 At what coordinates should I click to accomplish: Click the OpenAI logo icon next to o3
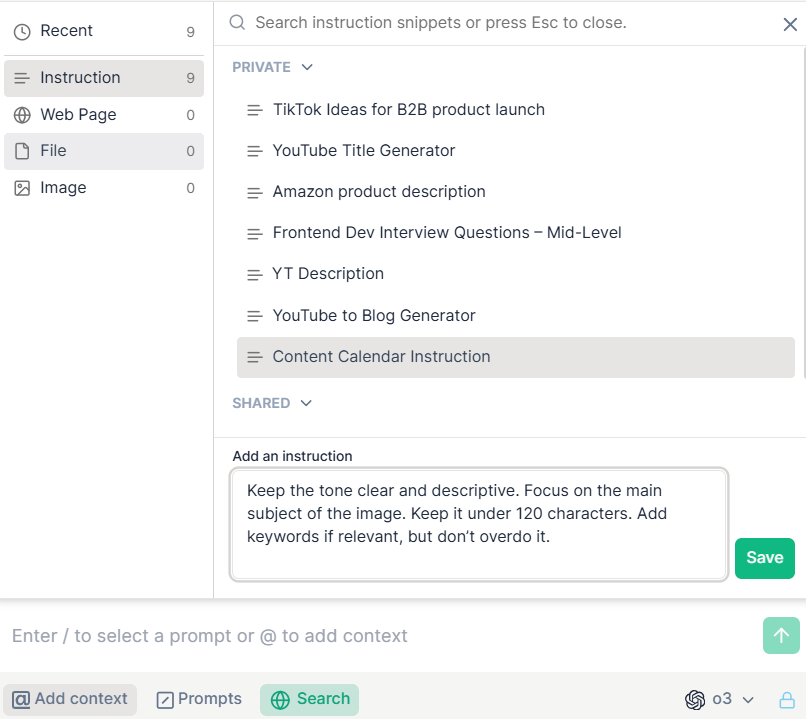pyautogui.click(x=695, y=699)
